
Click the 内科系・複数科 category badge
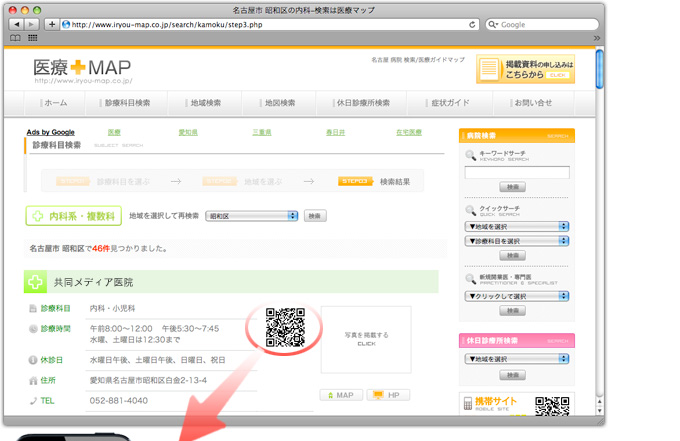coord(73,216)
